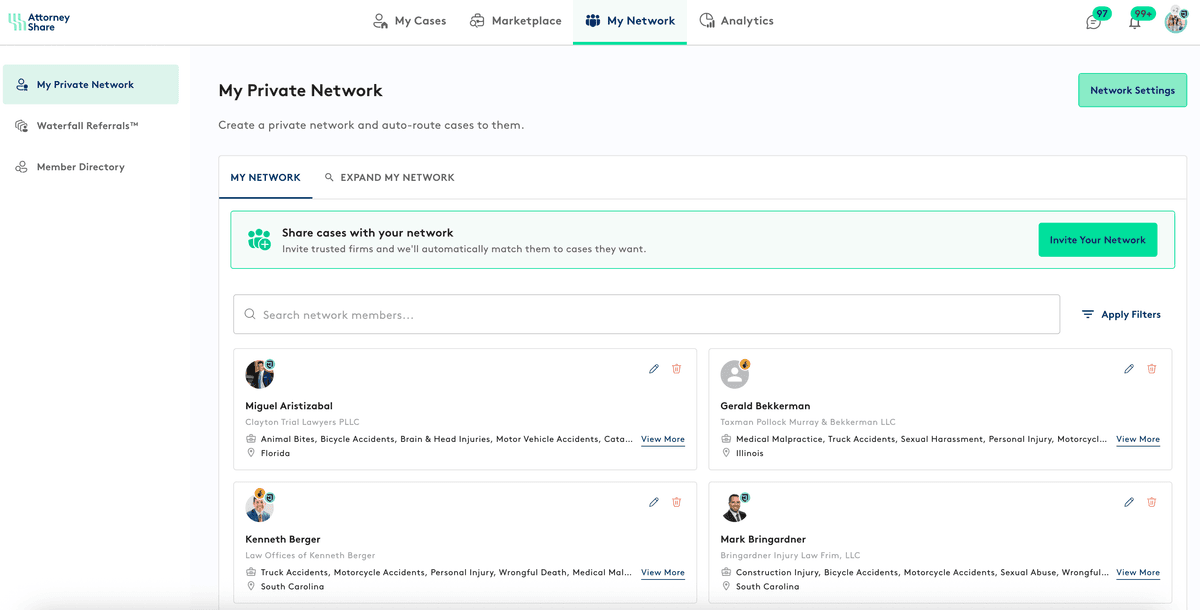Switch to the MY NETWORK sub-tab
This screenshot has height=610, width=1200.
pyautogui.click(x=265, y=177)
